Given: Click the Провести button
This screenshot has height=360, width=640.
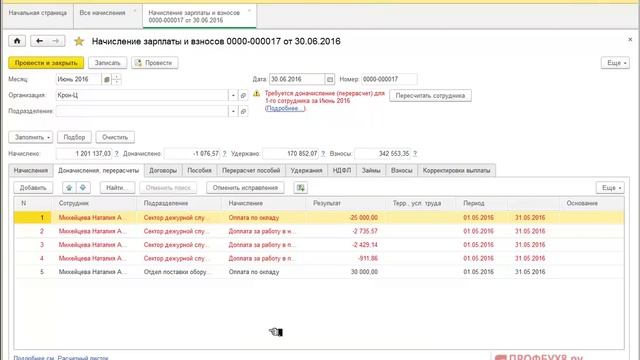Looking at the screenshot, I should [154, 63].
